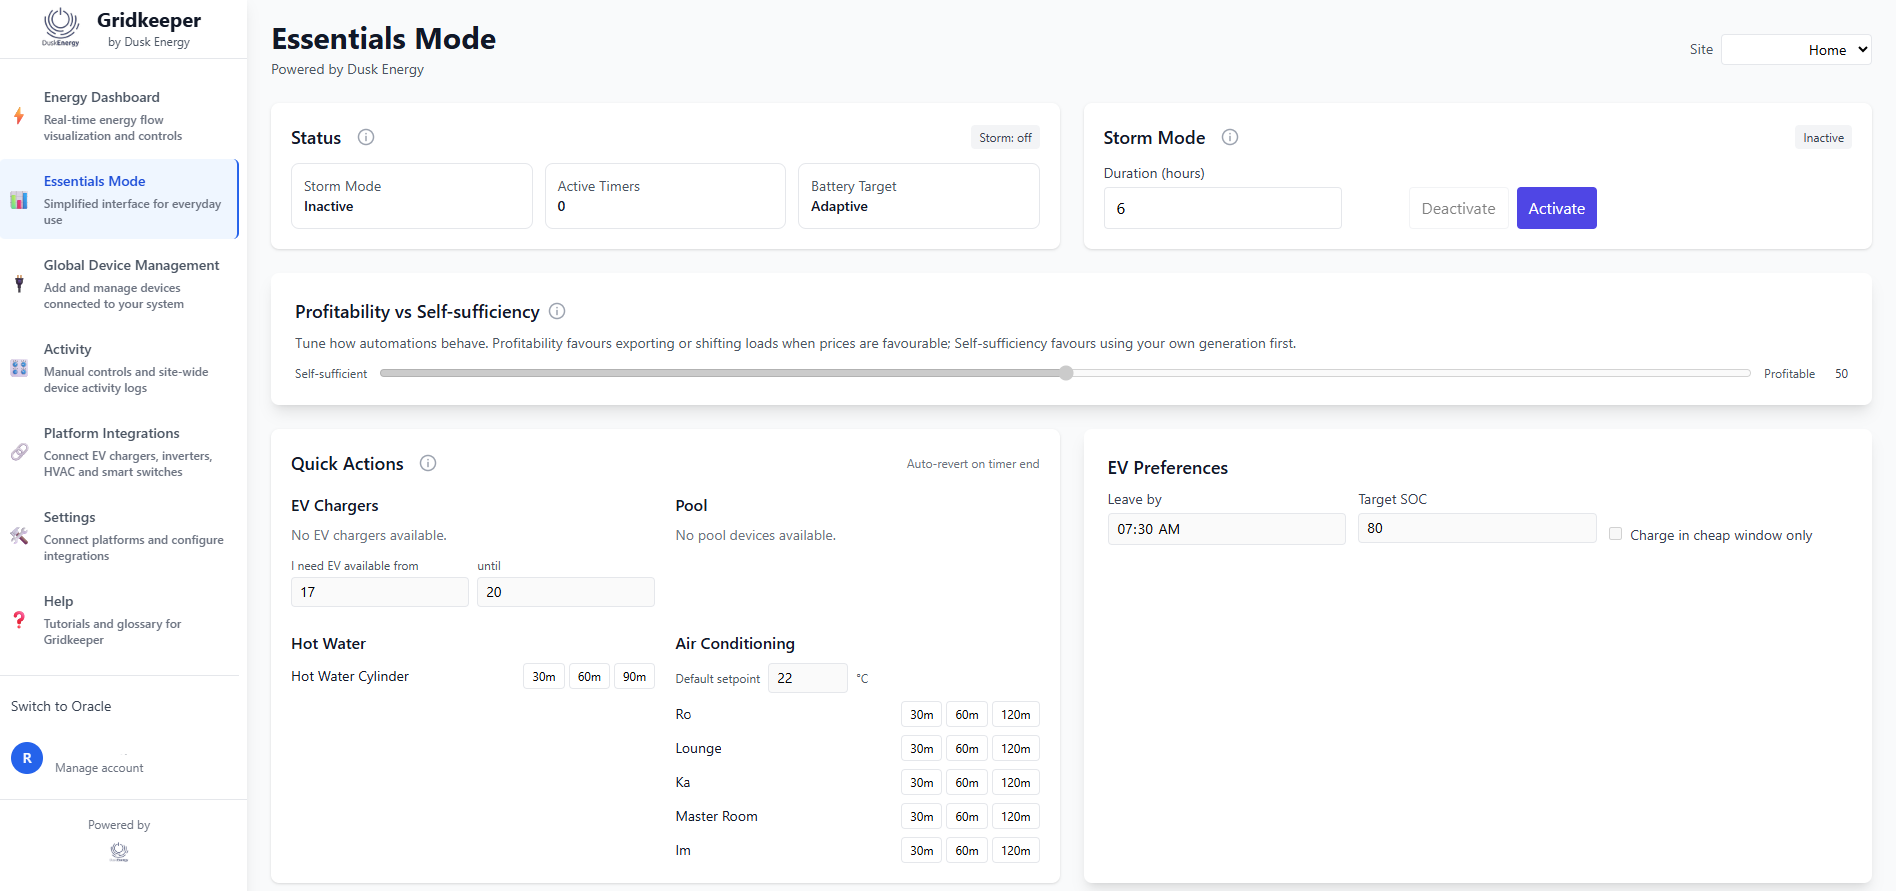The image size is (1896, 891).
Task: Show the Quick Actions info tooltip
Action: tap(428, 463)
